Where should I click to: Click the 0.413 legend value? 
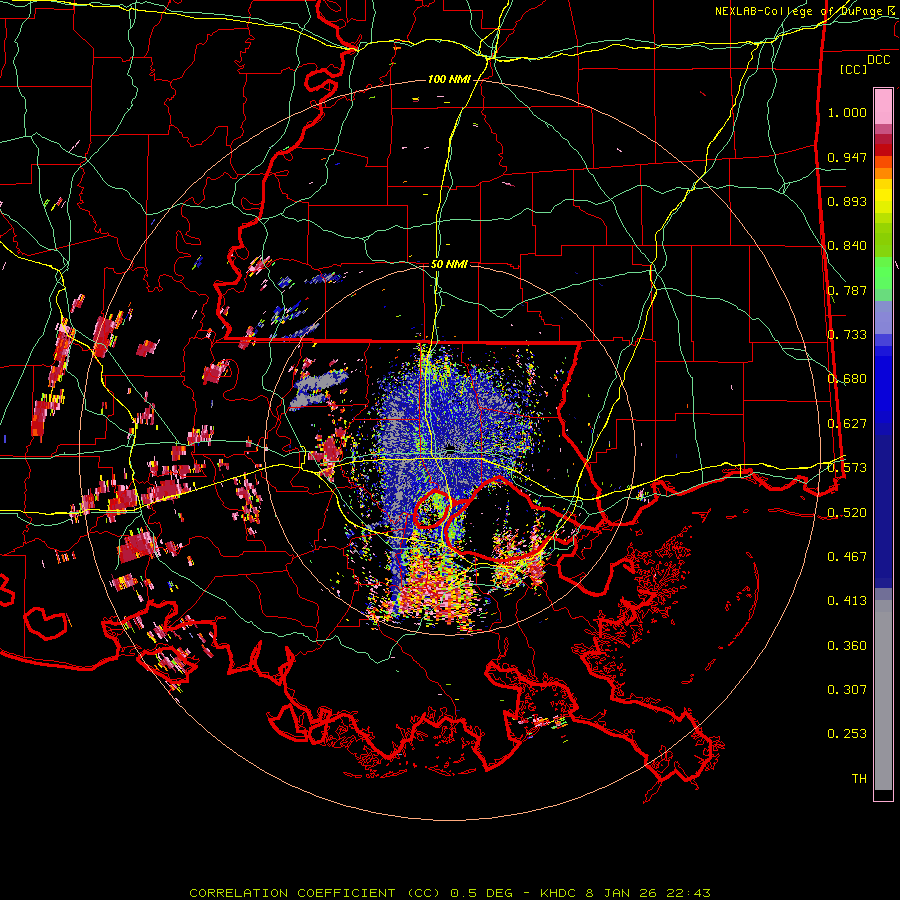coord(847,601)
